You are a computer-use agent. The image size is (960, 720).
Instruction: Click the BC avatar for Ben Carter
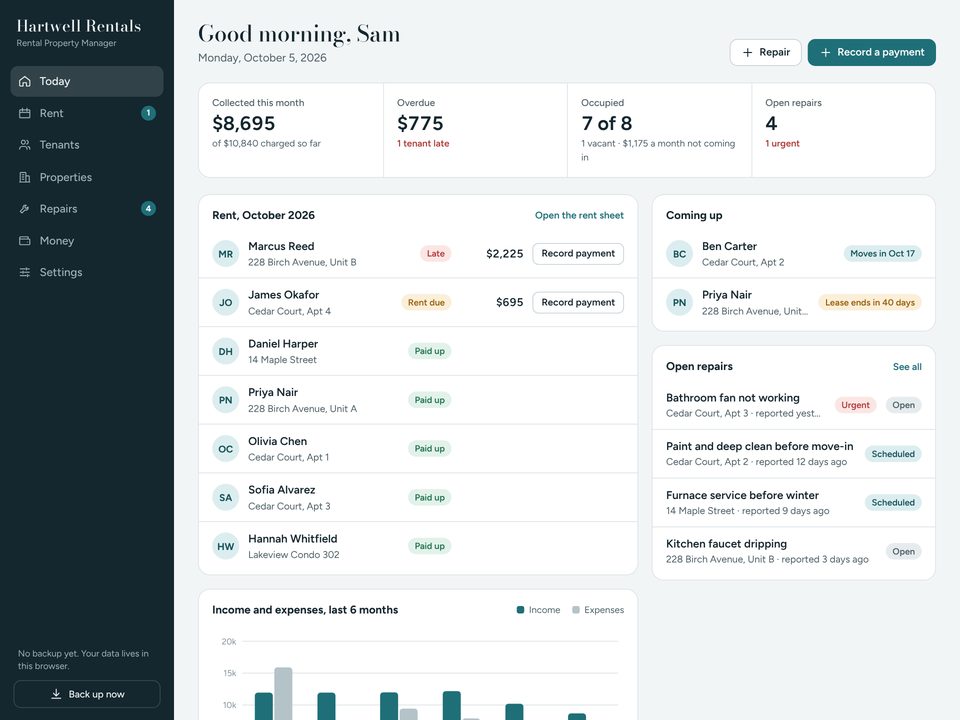[680, 254]
